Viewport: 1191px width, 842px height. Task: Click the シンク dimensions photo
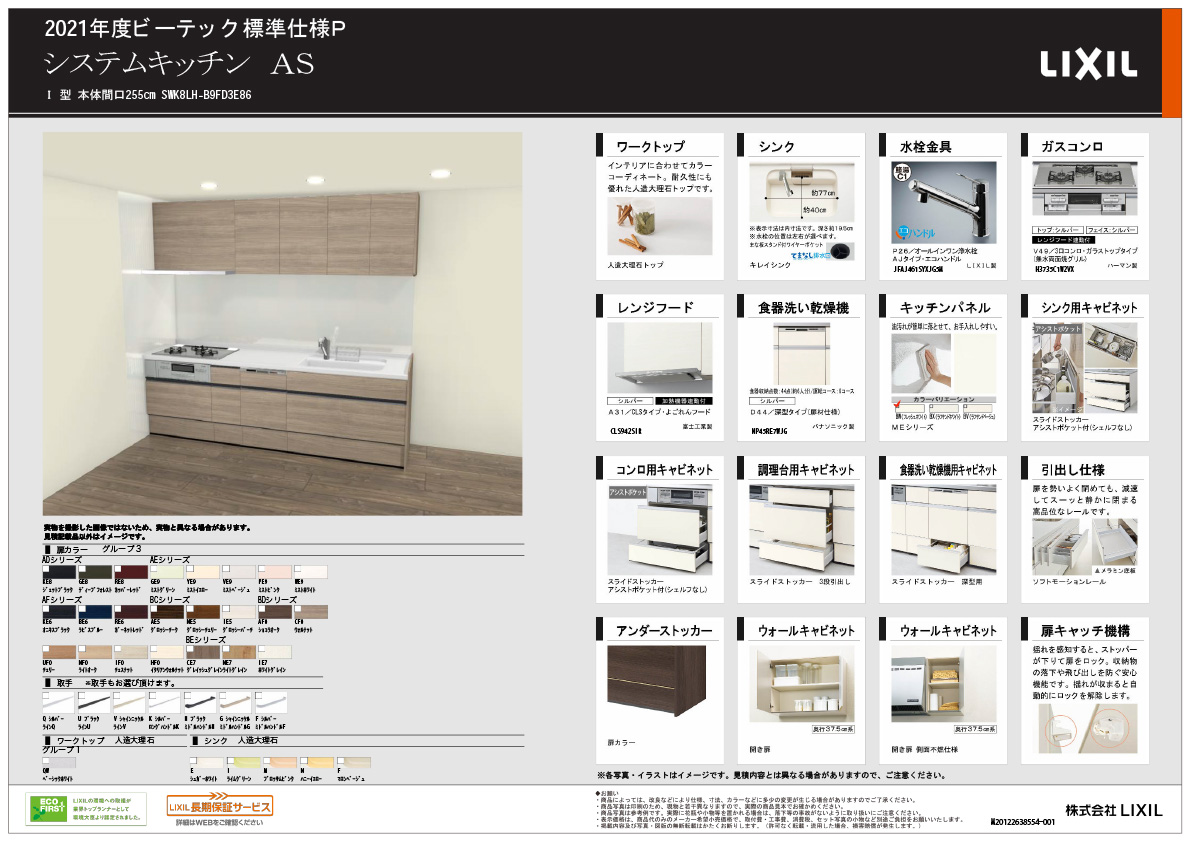[x=801, y=191]
